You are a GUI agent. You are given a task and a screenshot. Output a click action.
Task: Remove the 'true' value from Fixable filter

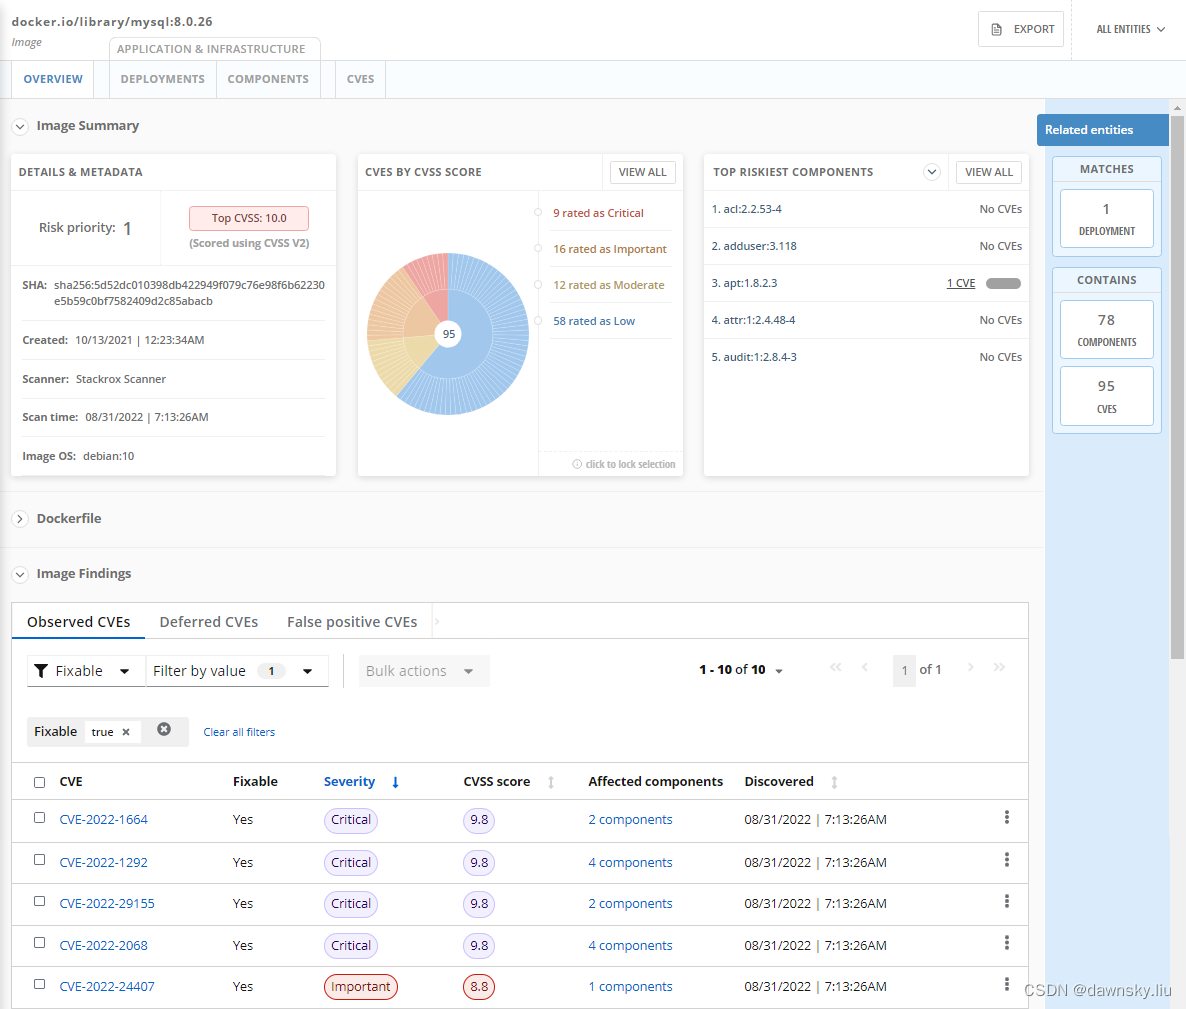pyautogui.click(x=126, y=732)
